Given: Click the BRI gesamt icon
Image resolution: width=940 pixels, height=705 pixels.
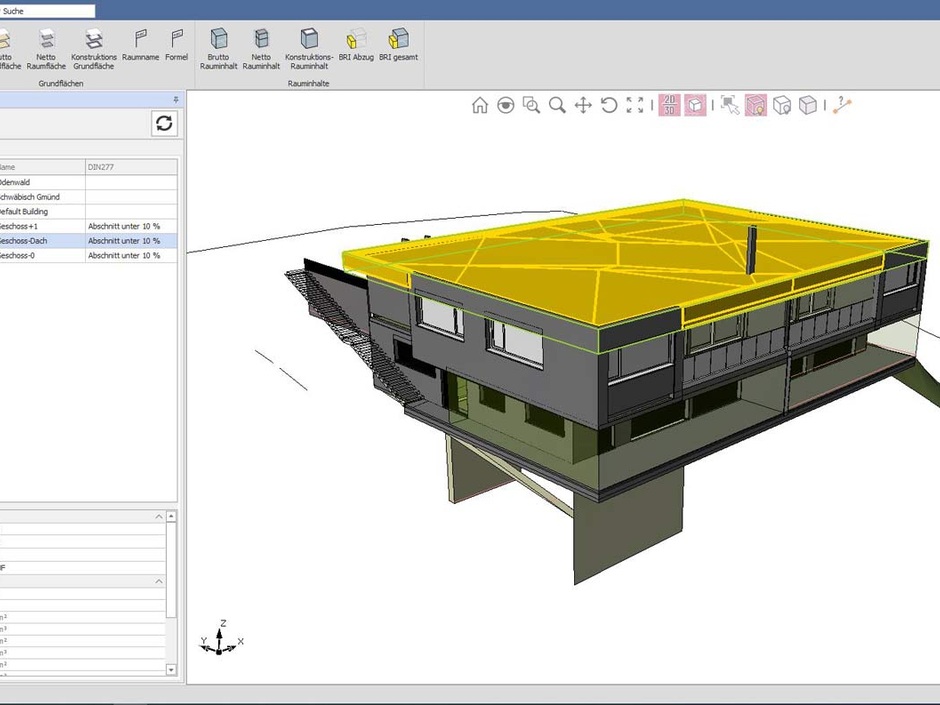Looking at the screenshot, I should tap(398, 40).
